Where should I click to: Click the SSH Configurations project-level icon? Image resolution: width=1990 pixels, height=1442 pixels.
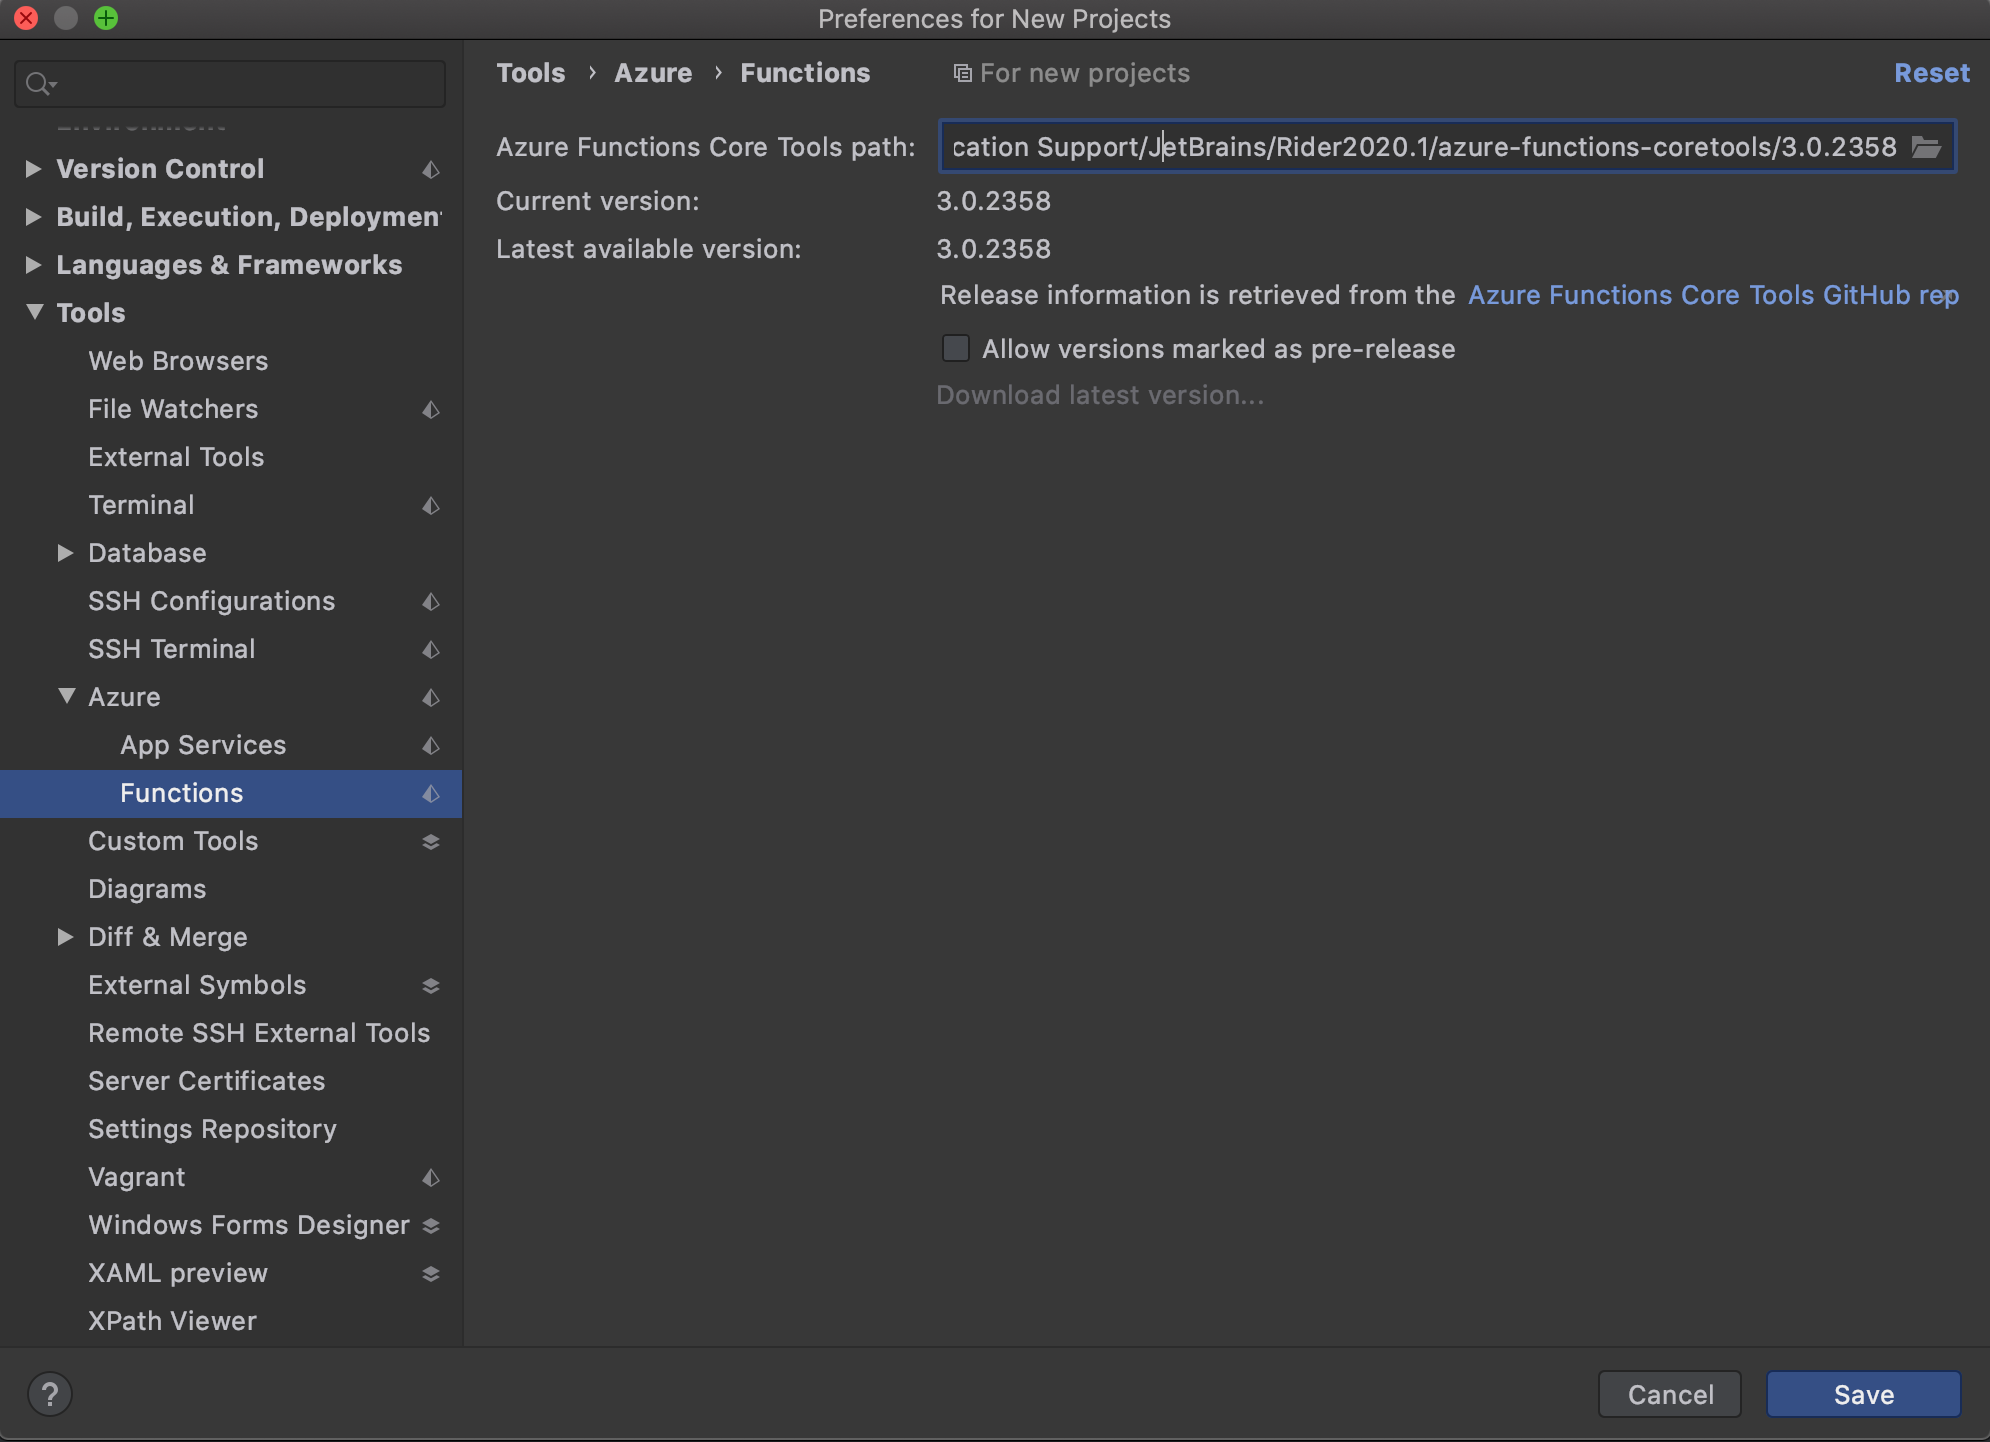[x=431, y=601]
